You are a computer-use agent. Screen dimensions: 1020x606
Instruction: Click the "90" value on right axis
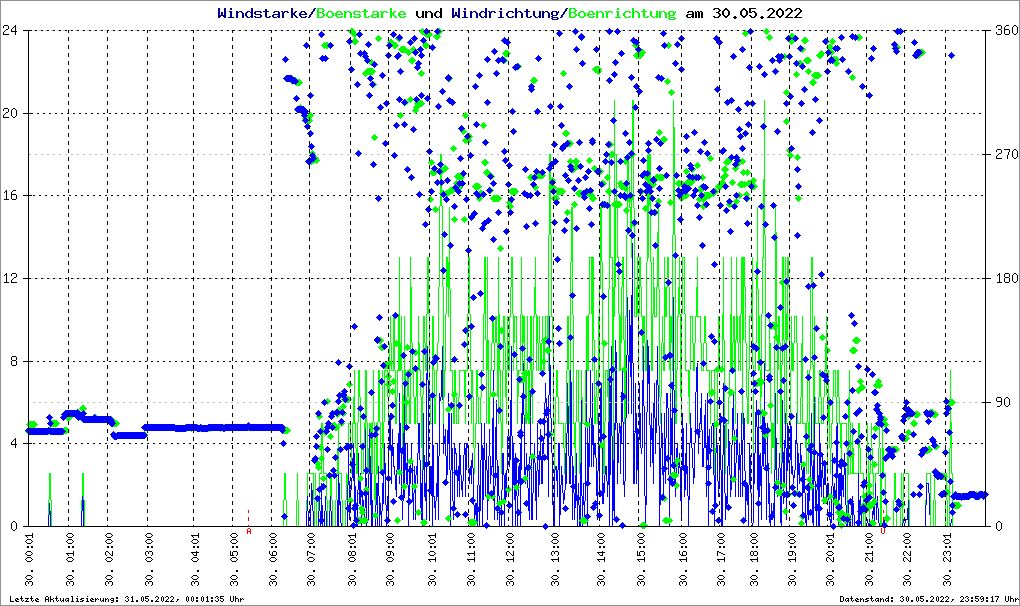[x=1001, y=402]
